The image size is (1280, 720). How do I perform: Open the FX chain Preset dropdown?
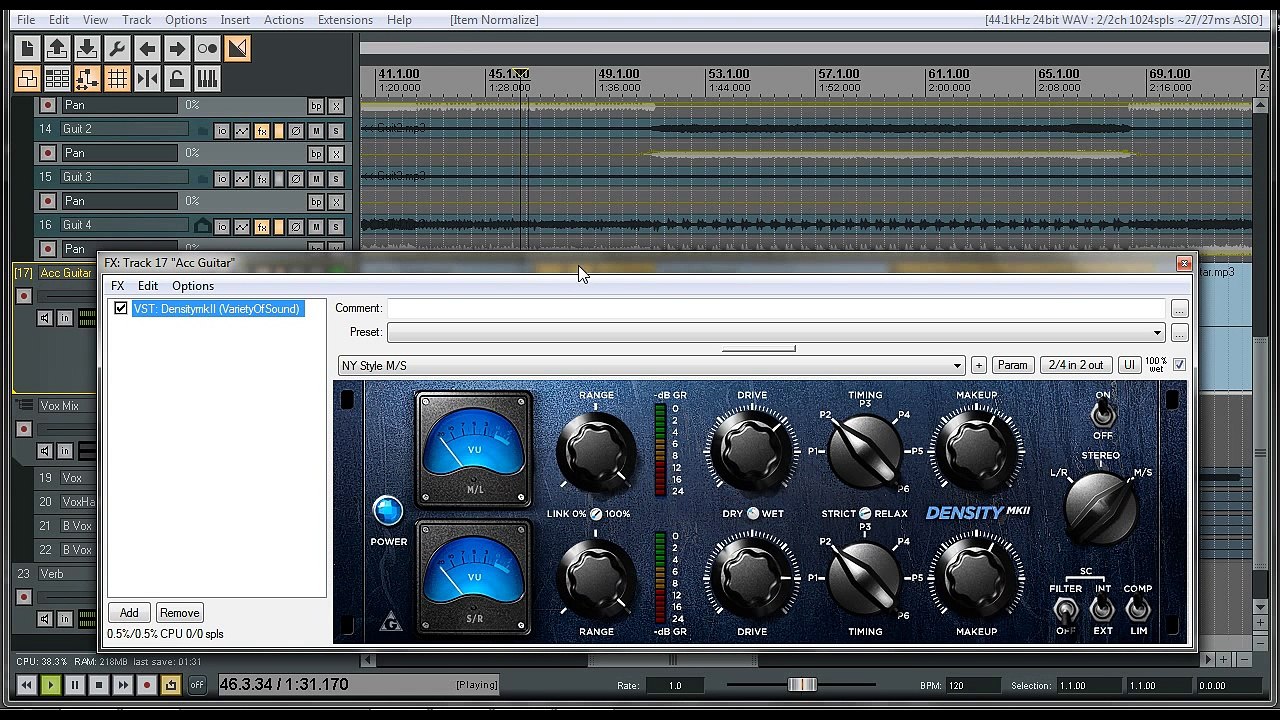[776, 333]
